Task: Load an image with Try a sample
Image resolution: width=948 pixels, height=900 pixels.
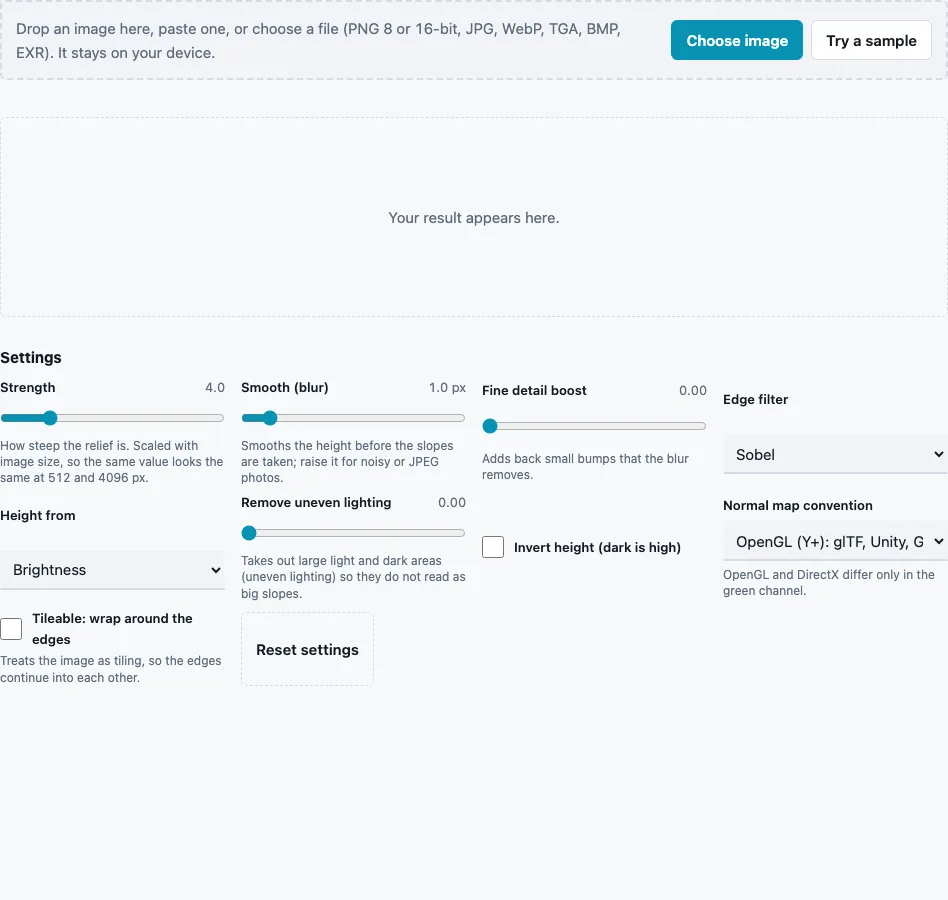Action: click(871, 40)
